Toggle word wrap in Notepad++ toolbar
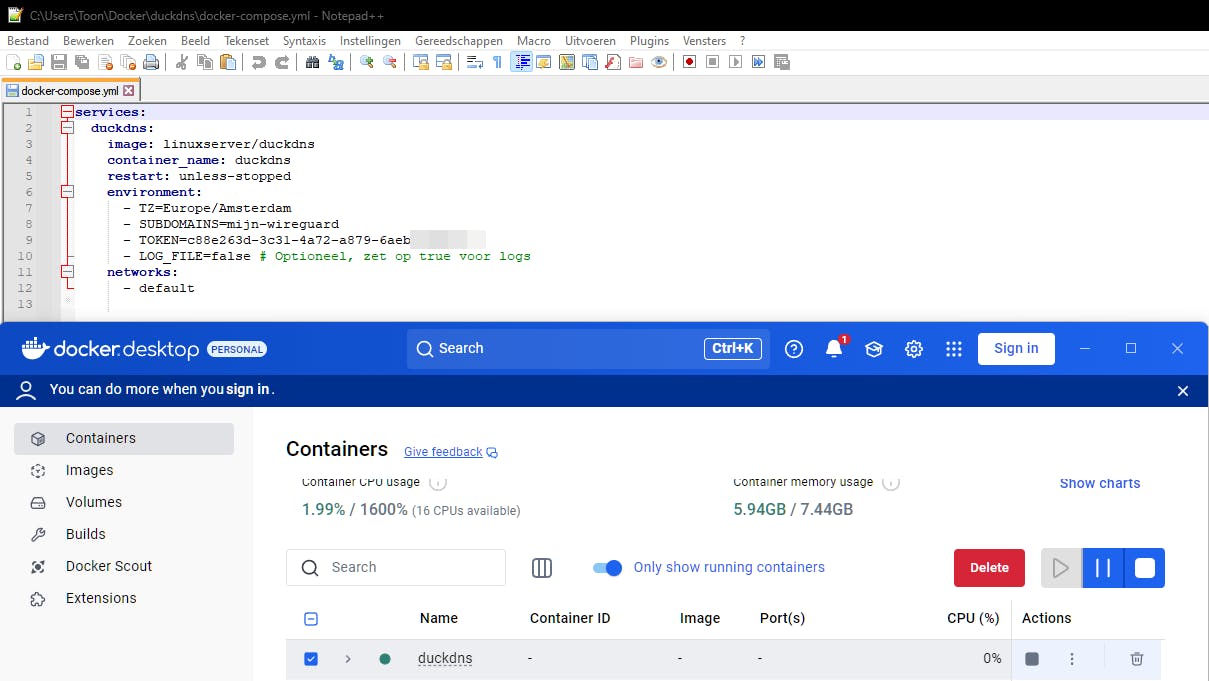Viewport: 1209px width, 681px height. coord(474,62)
